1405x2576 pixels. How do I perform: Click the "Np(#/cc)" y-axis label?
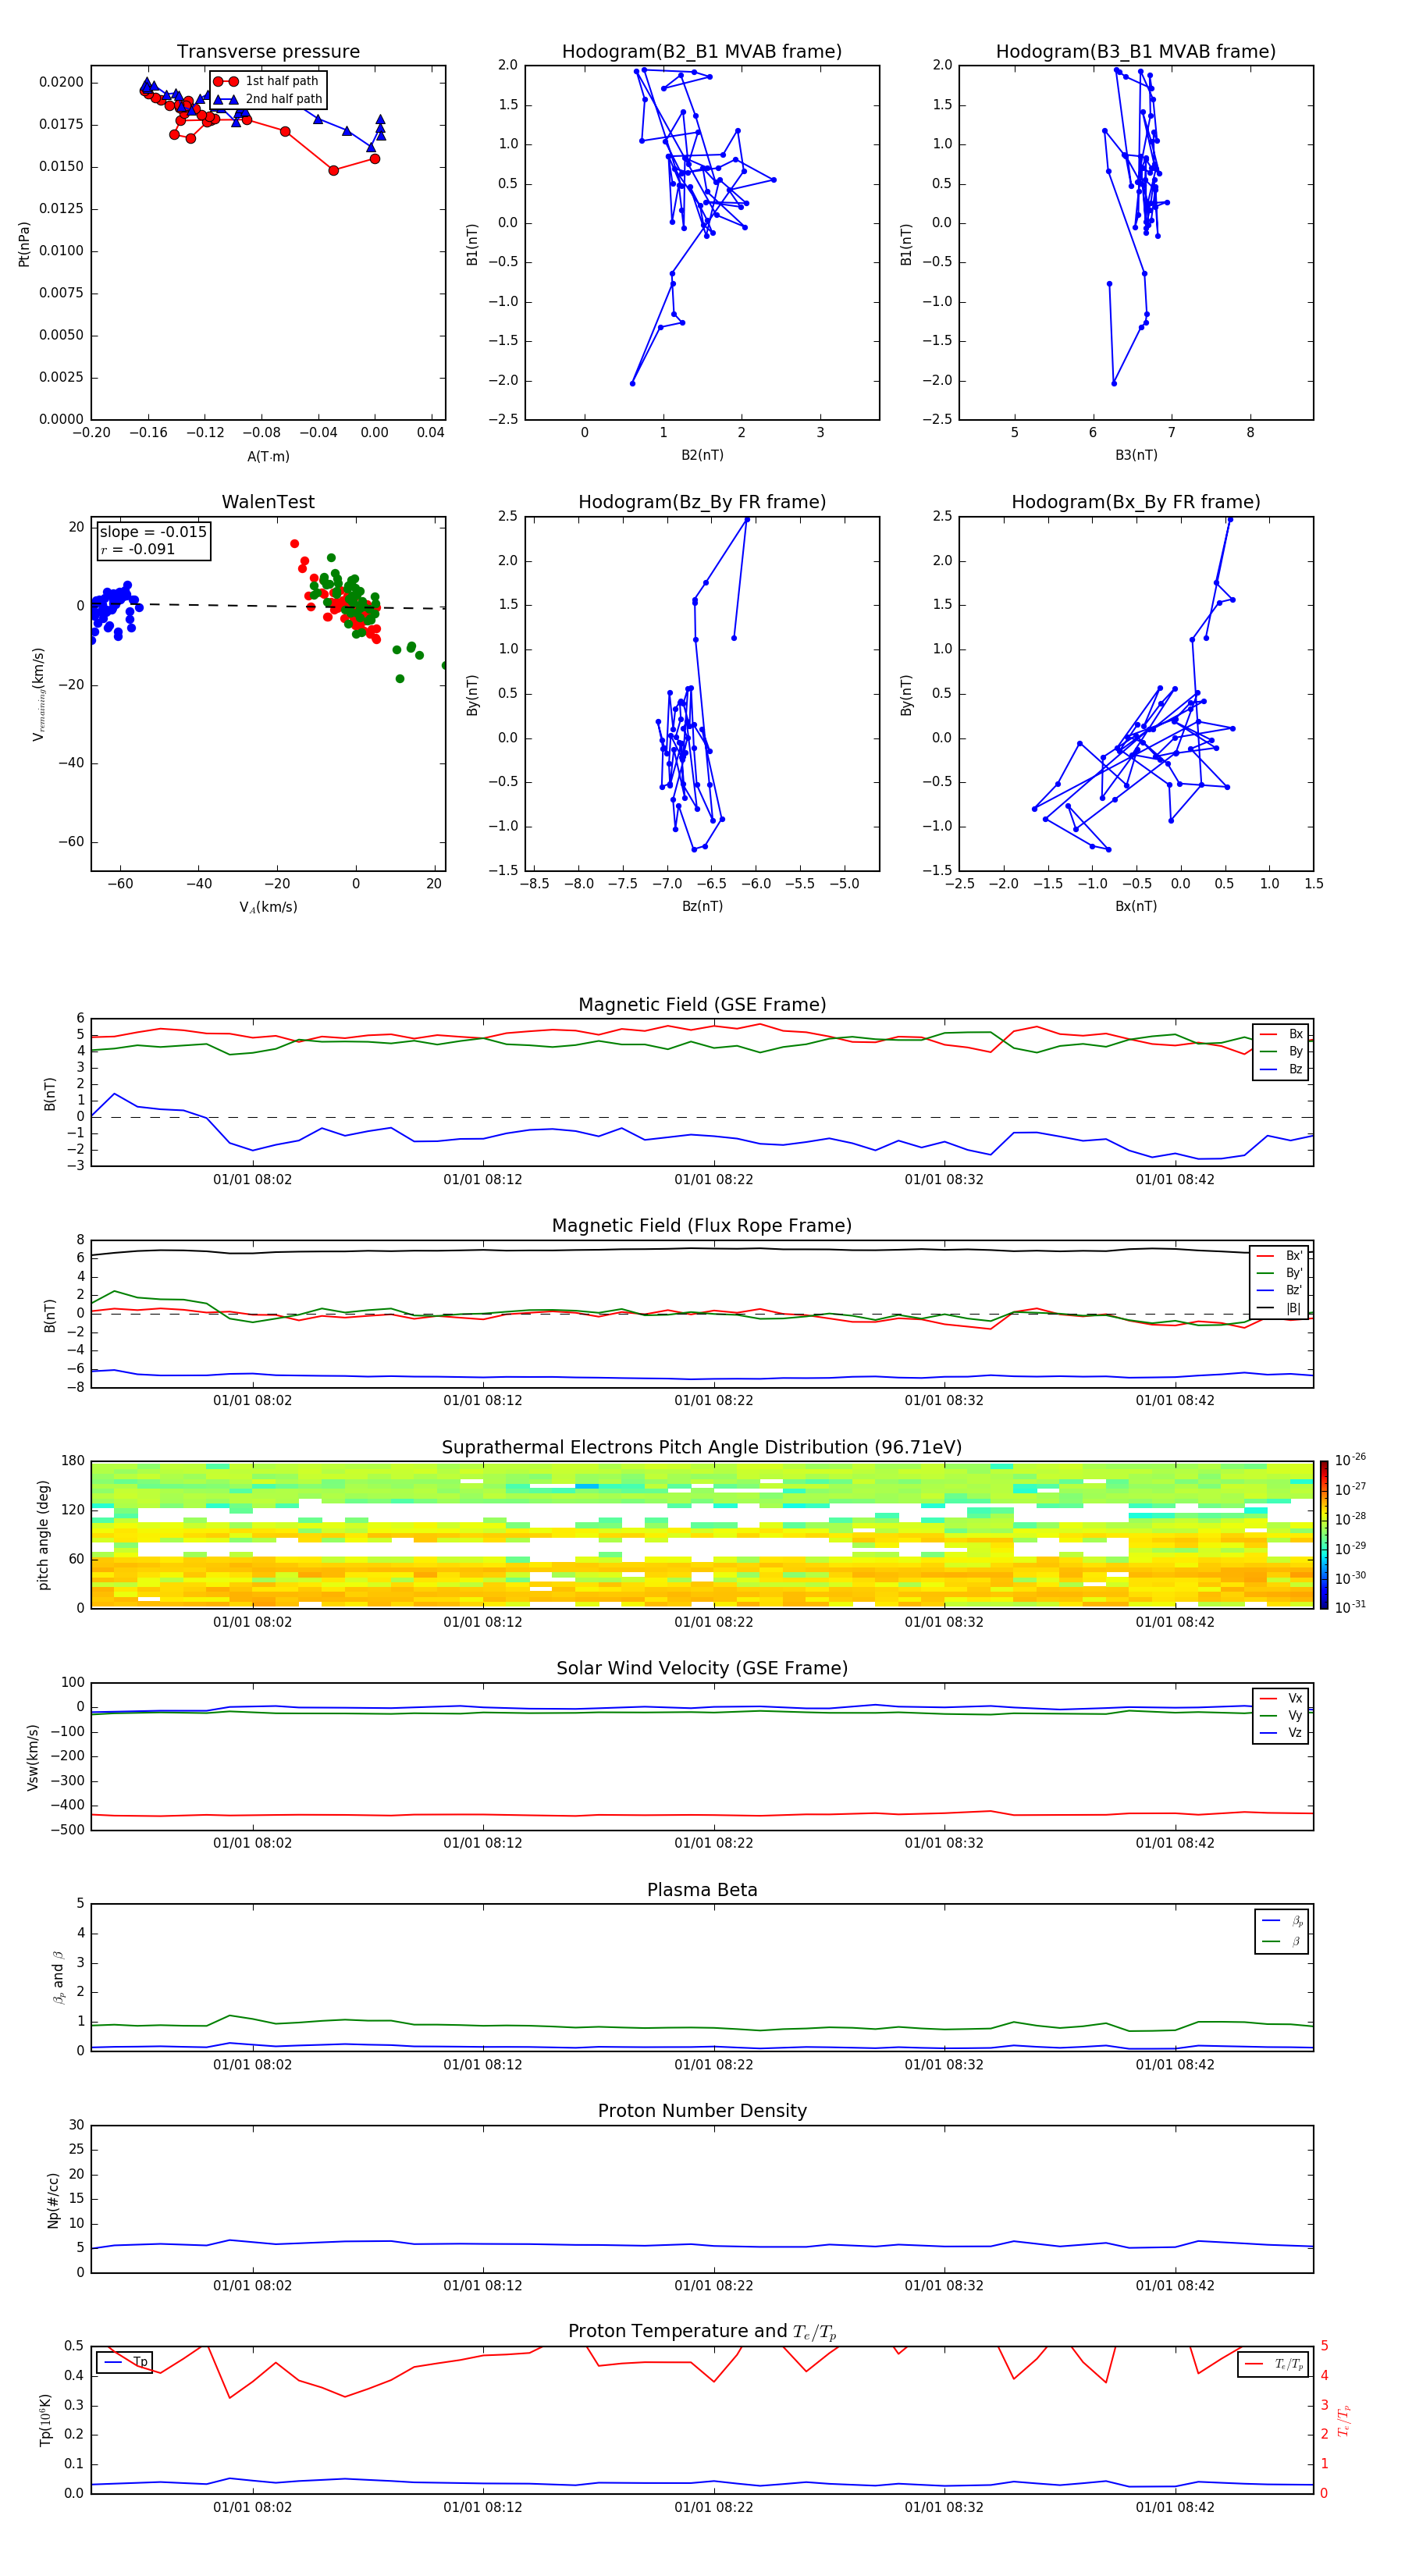(x=53, y=2200)
